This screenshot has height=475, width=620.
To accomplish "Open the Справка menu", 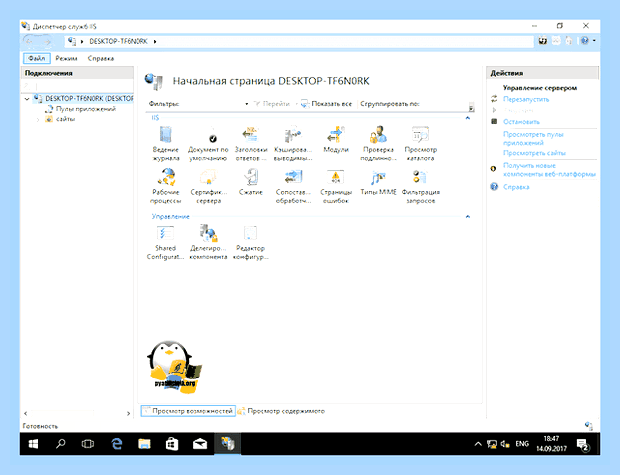I will coord(101,58).
